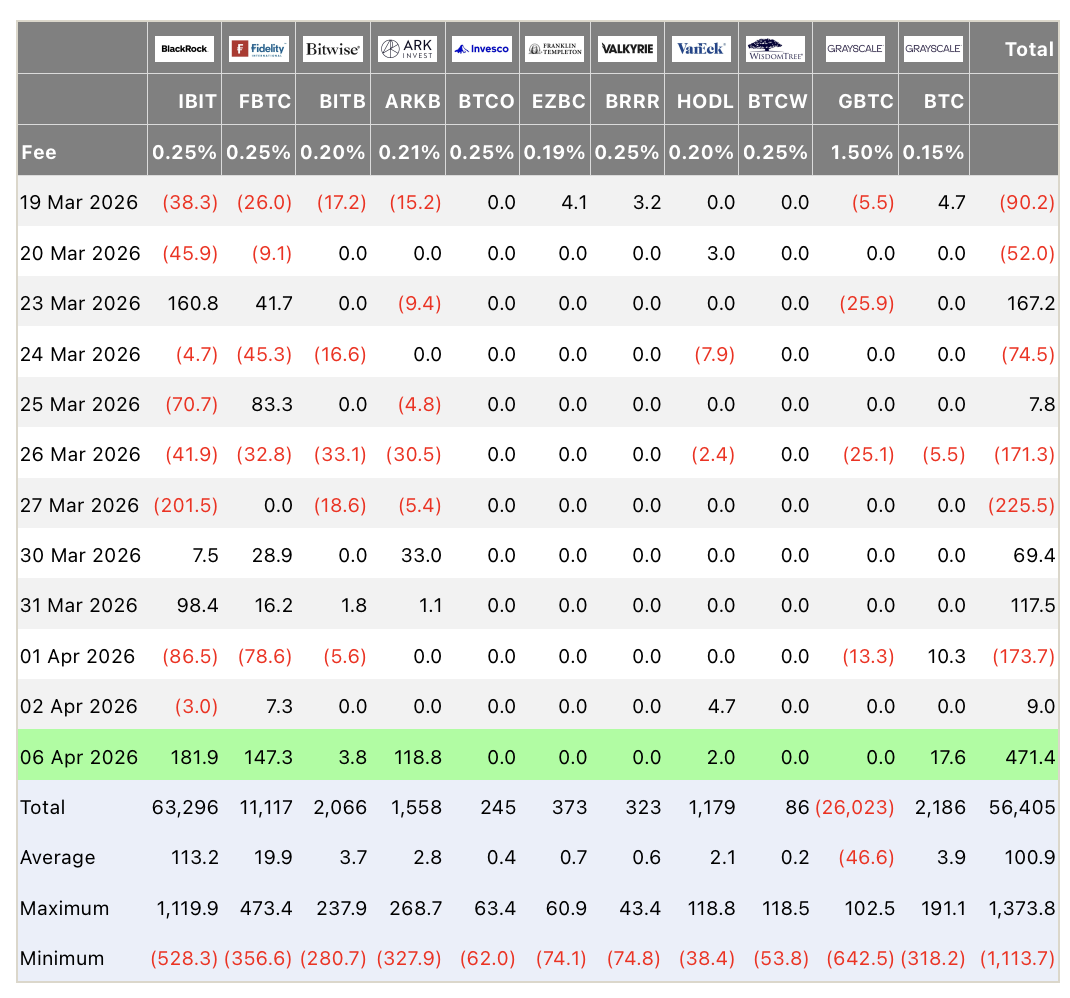Click the Grayscale logo above GBTC
The image size is (1070, 998).
[856, 49]
